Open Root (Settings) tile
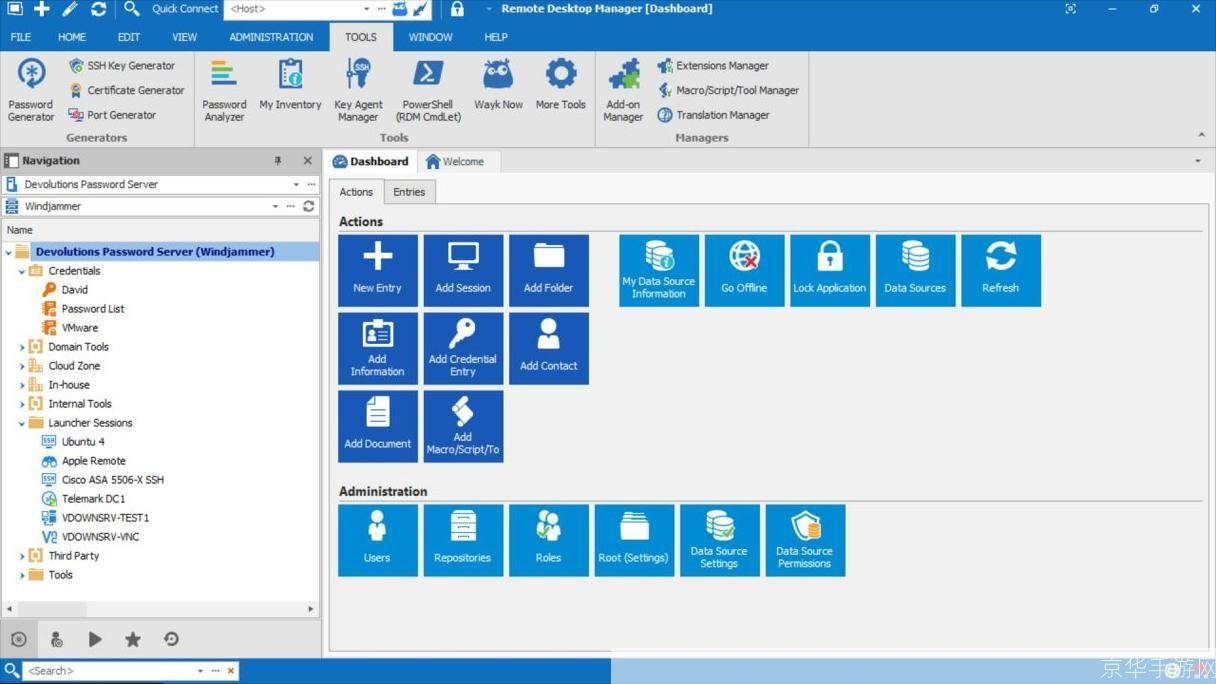The height and width of the screenshot is (684, 1216). [x=634, y=540]
